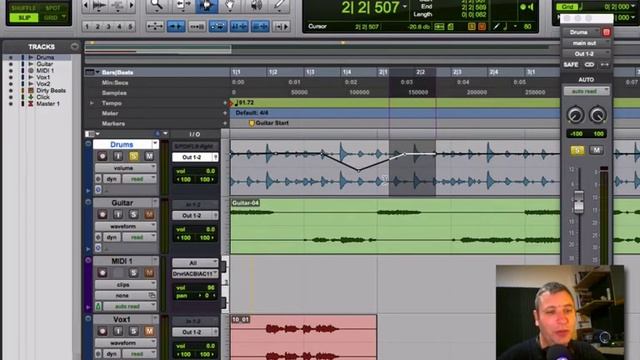Record-enable the MIDI 1 track
Screen dimensions: 640x360
coord(102,273)
